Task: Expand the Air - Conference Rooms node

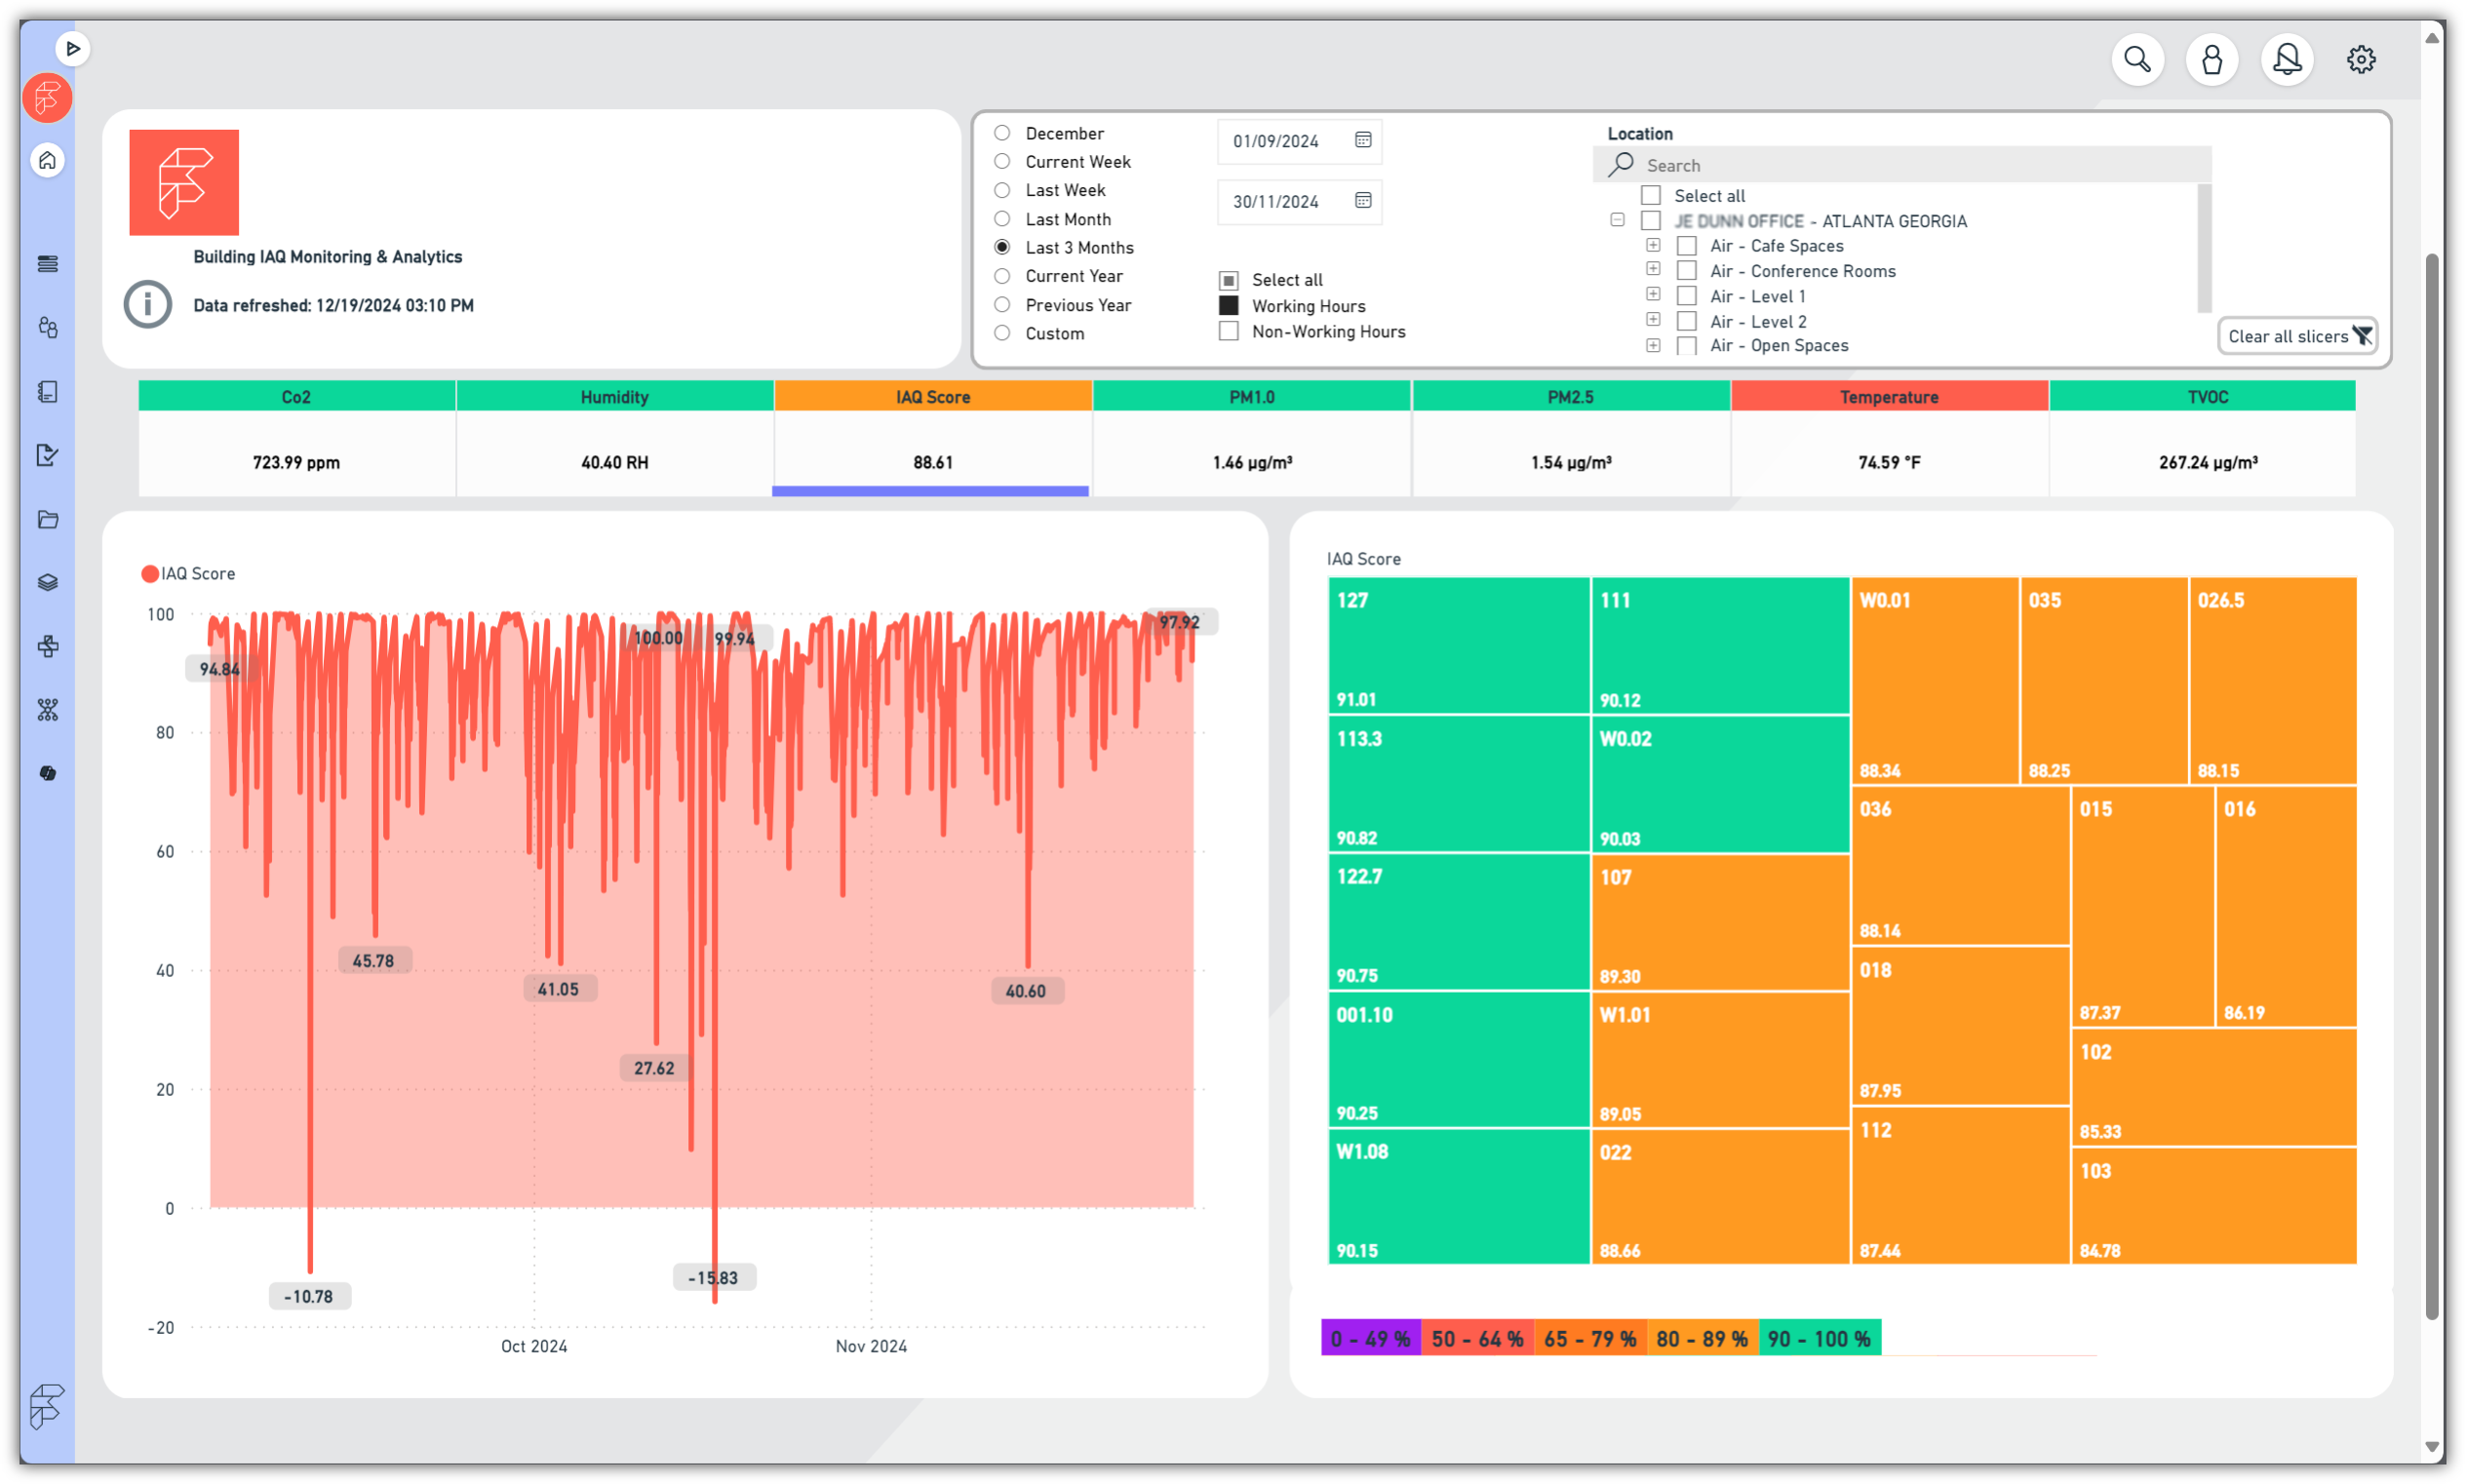Action: [1653, 269]
